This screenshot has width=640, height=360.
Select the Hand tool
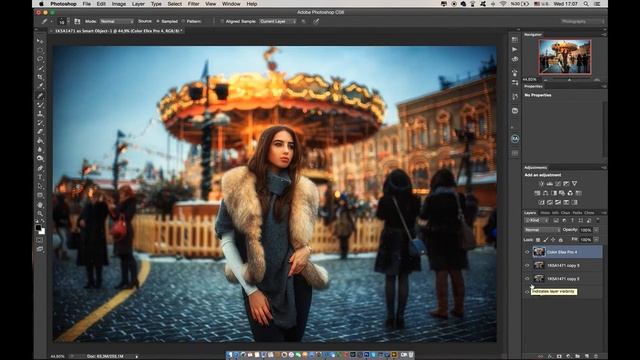[40, 204]
